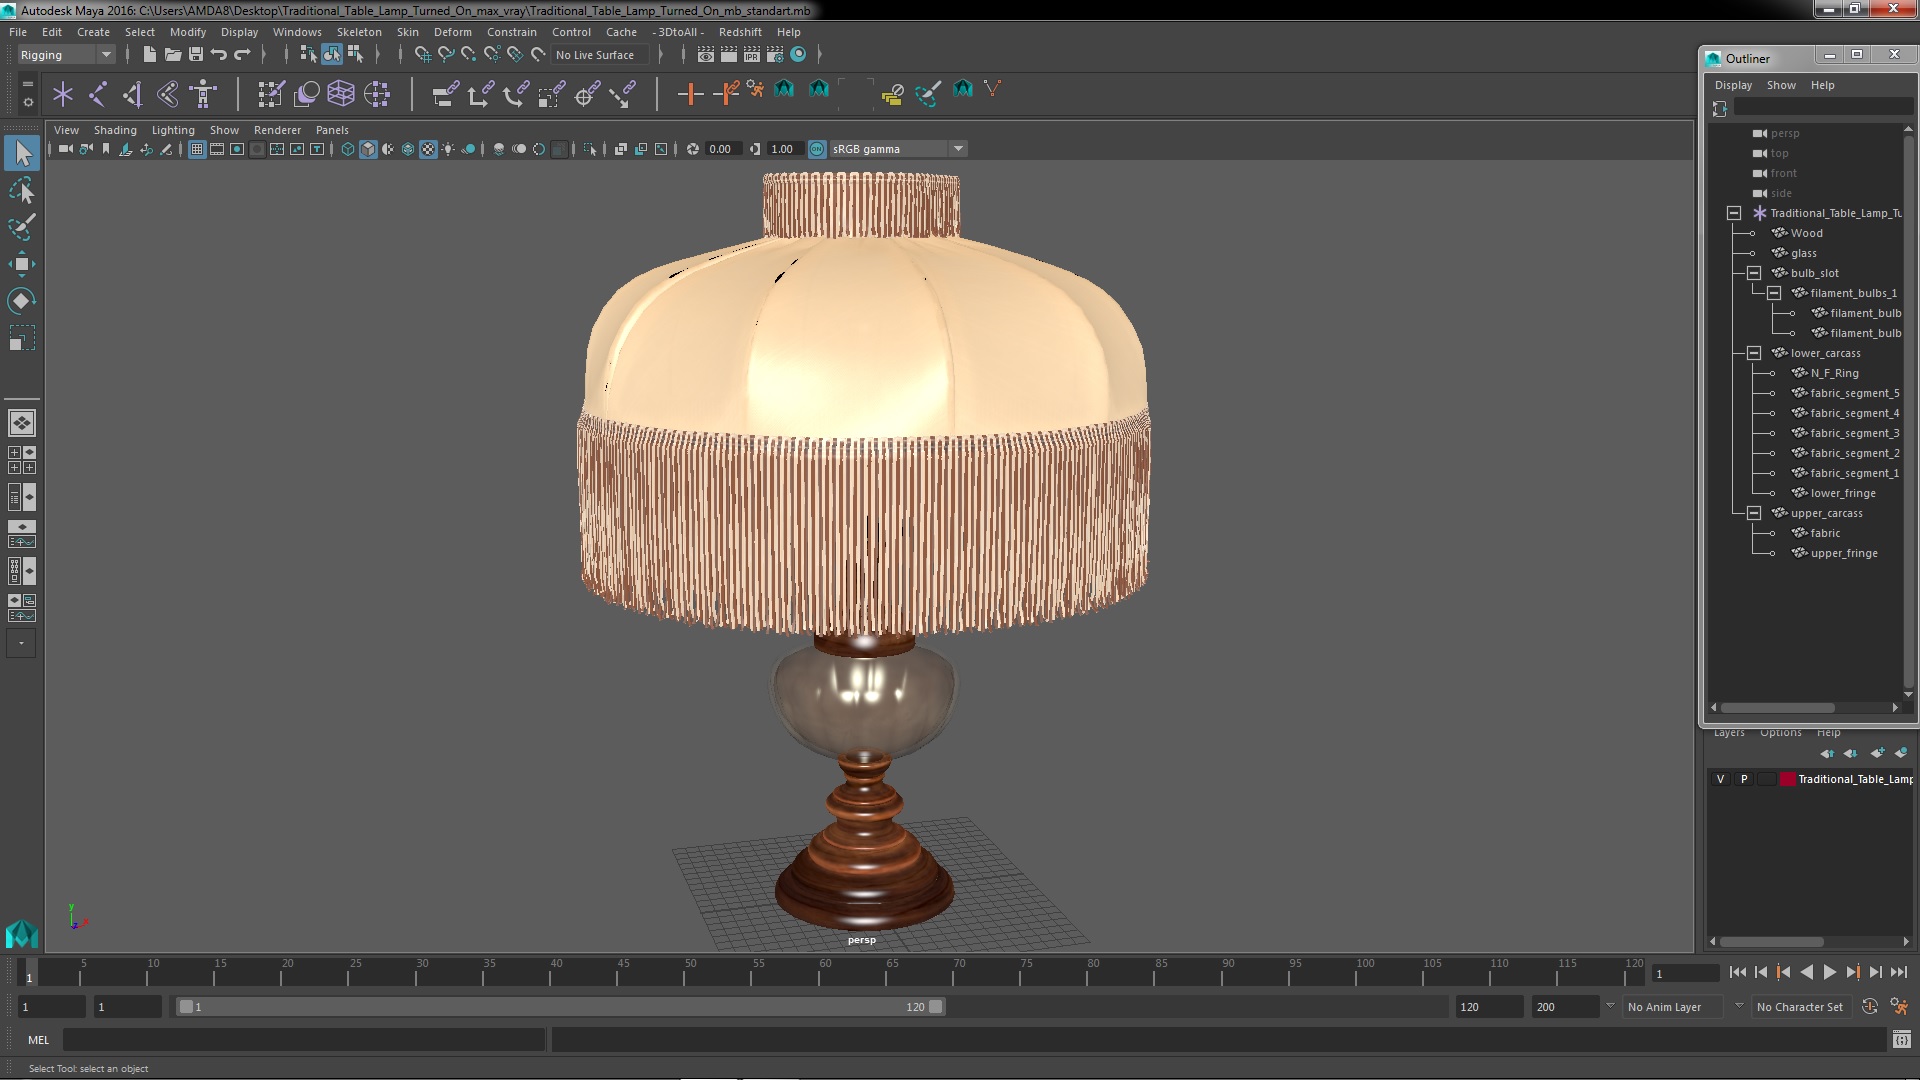Choose the Move tool

tap(21, 264)
